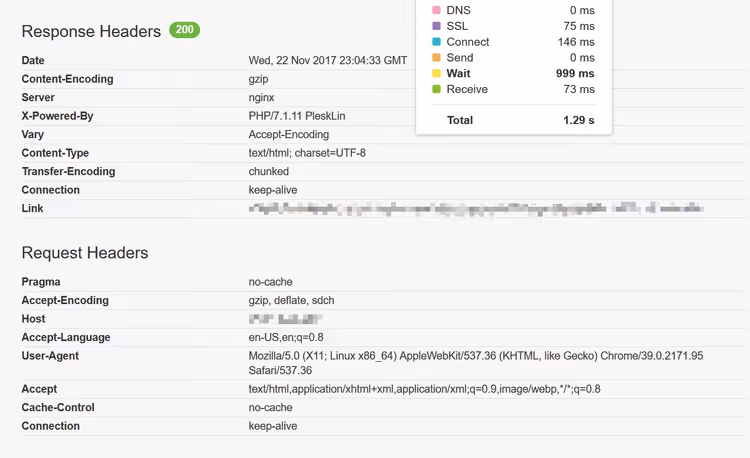The width and height of the screenshot is (750, 458).
Task: Click the green 200 status badge
Action: click(x=184, y=30)
